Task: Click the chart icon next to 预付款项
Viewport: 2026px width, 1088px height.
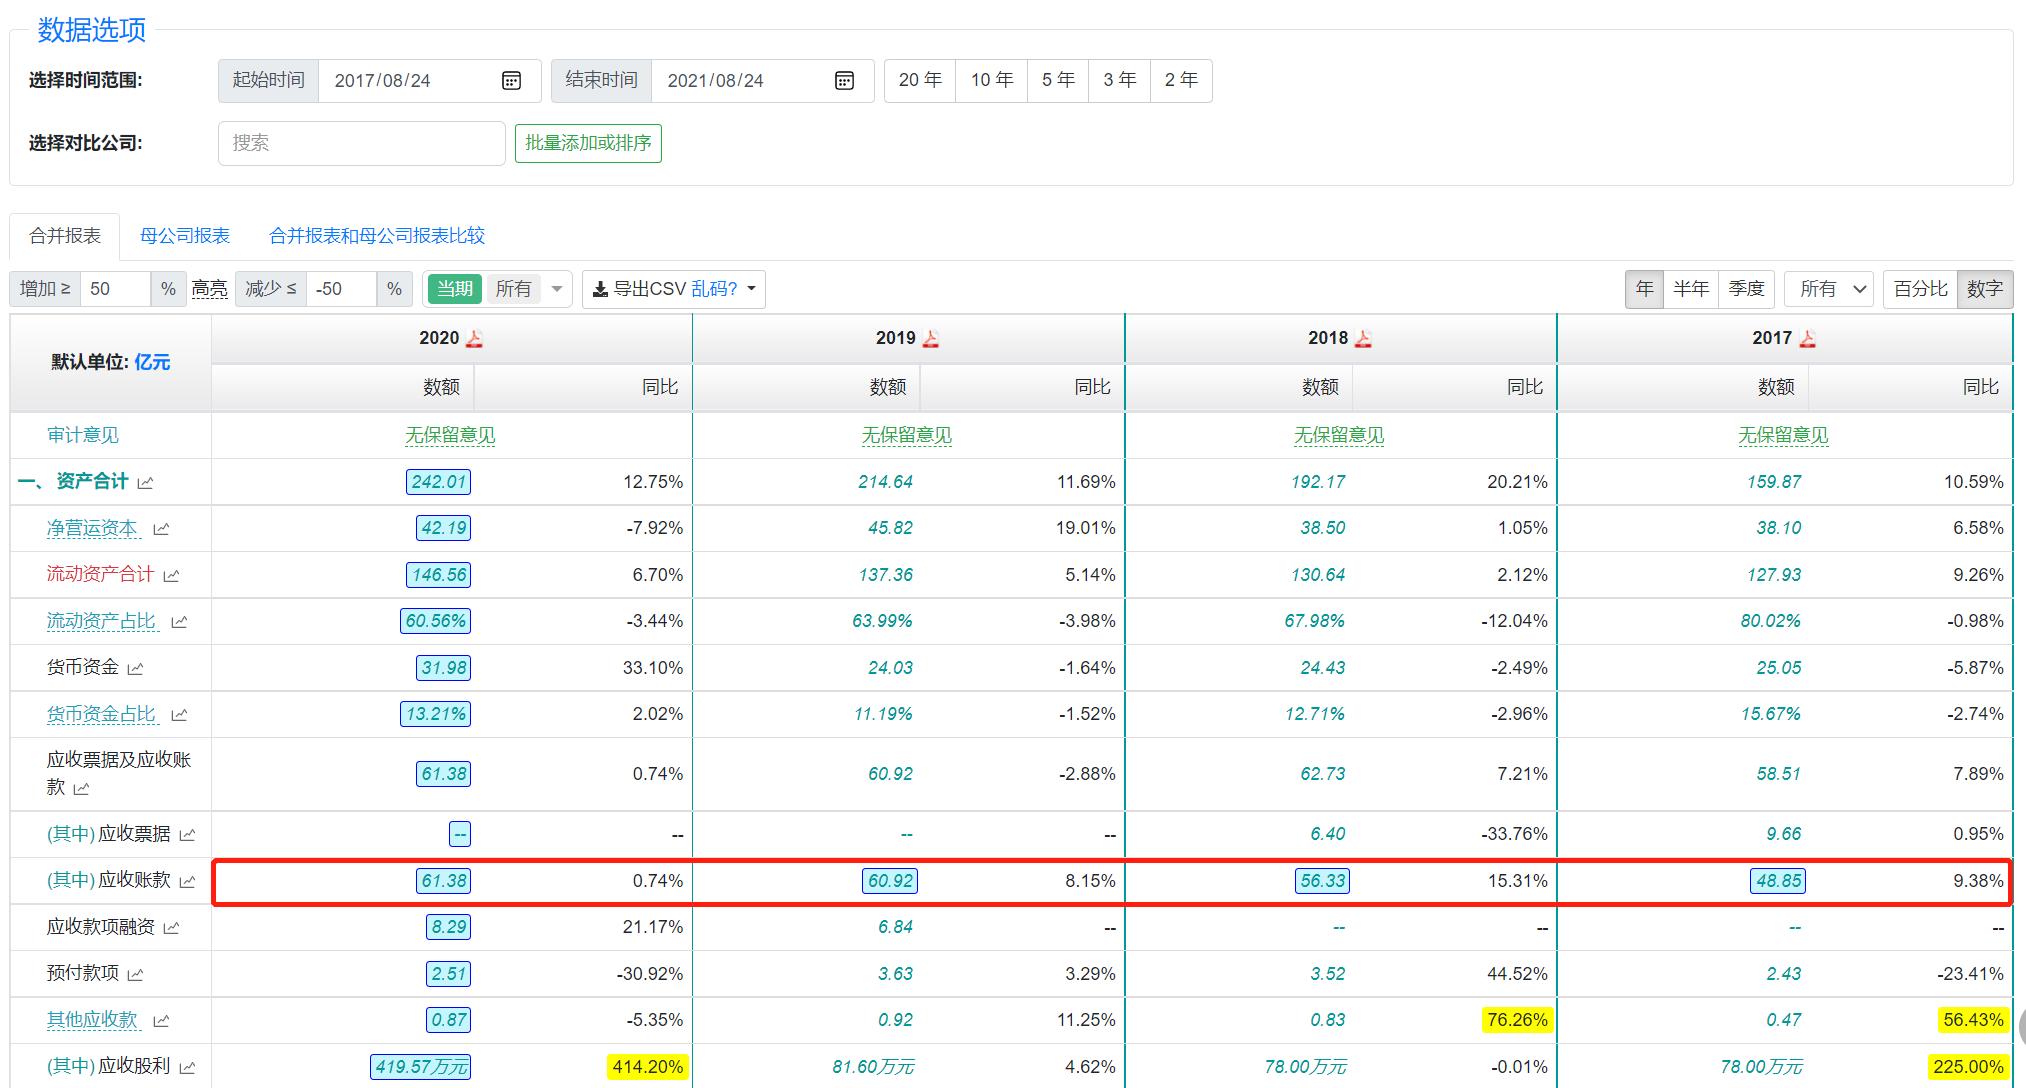Action: 136,975
